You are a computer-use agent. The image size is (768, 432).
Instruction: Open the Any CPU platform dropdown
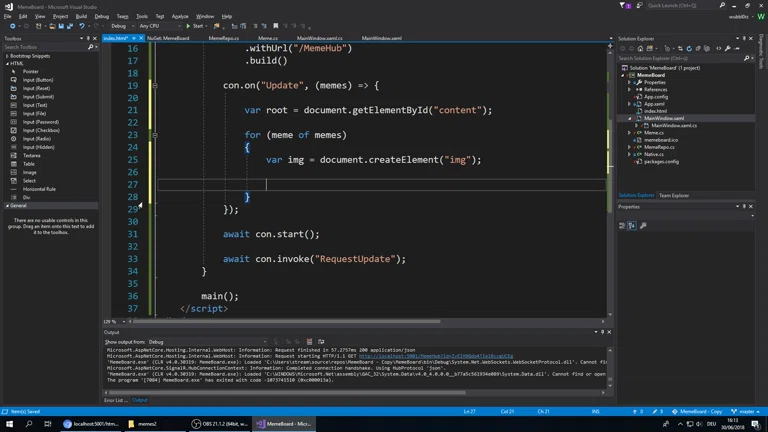pos(159,26)
